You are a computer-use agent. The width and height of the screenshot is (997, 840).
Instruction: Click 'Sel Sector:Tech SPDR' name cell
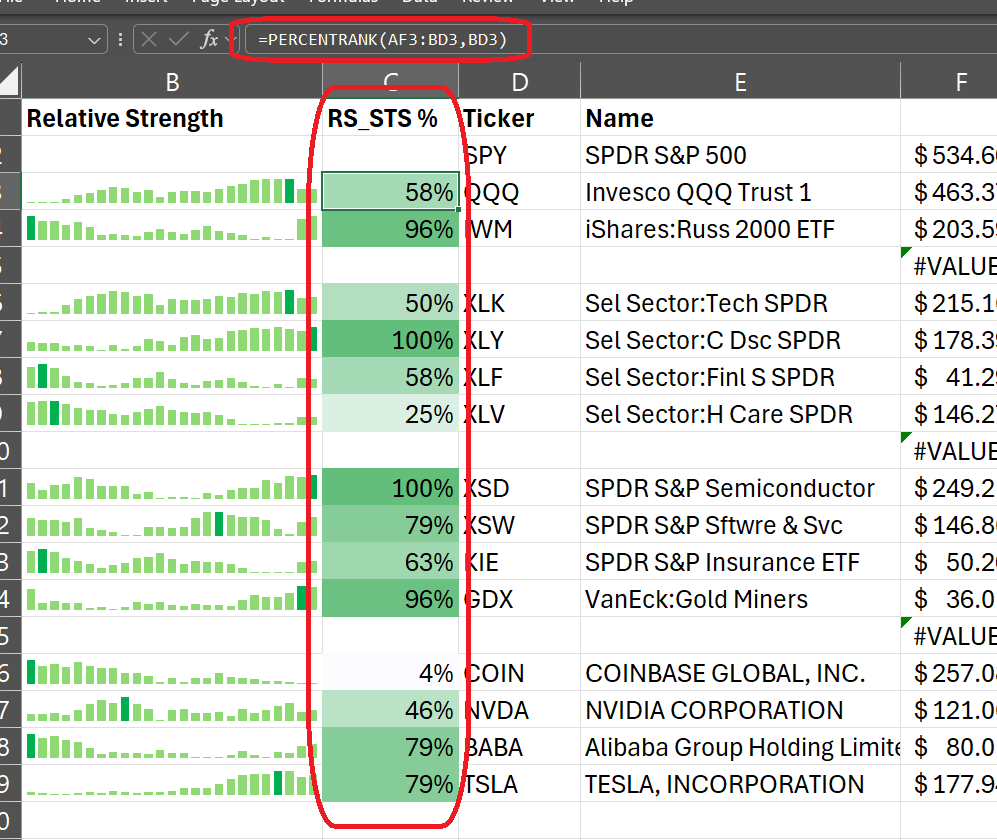point(740,303)
